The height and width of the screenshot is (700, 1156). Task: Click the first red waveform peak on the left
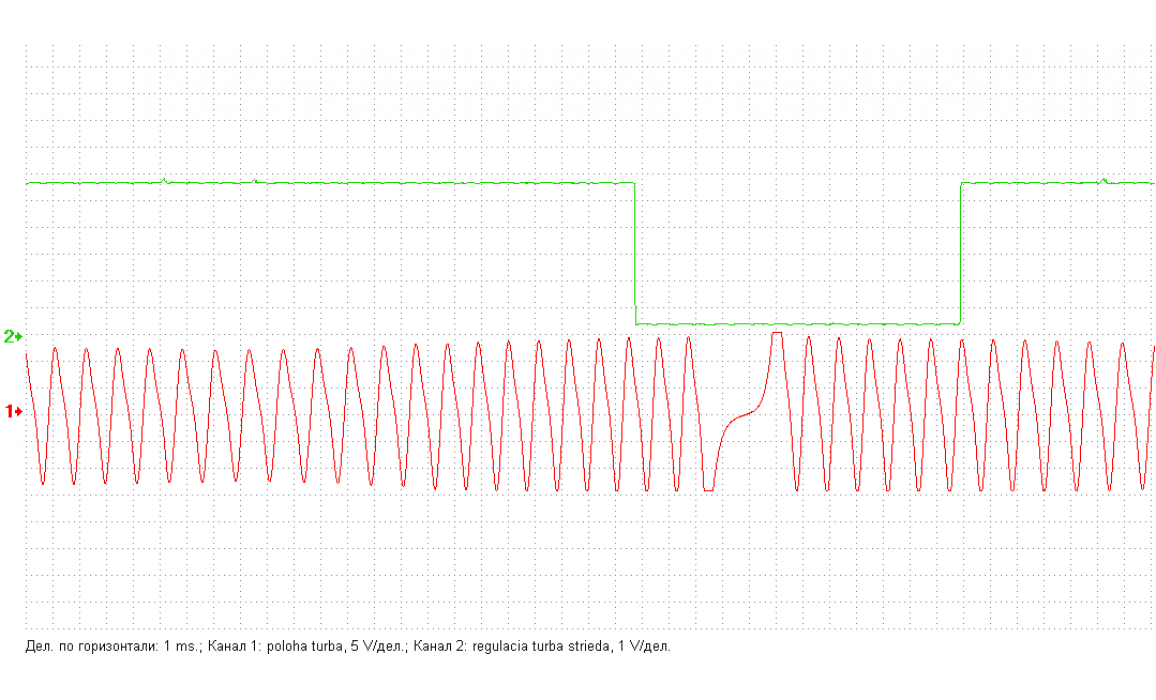click(55, 348)
